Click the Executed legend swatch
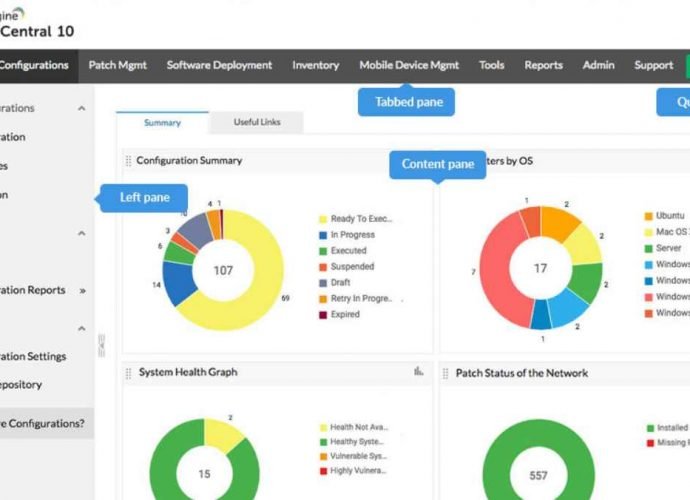This screenshot has height=500, width=690. (x=323, y=251)
